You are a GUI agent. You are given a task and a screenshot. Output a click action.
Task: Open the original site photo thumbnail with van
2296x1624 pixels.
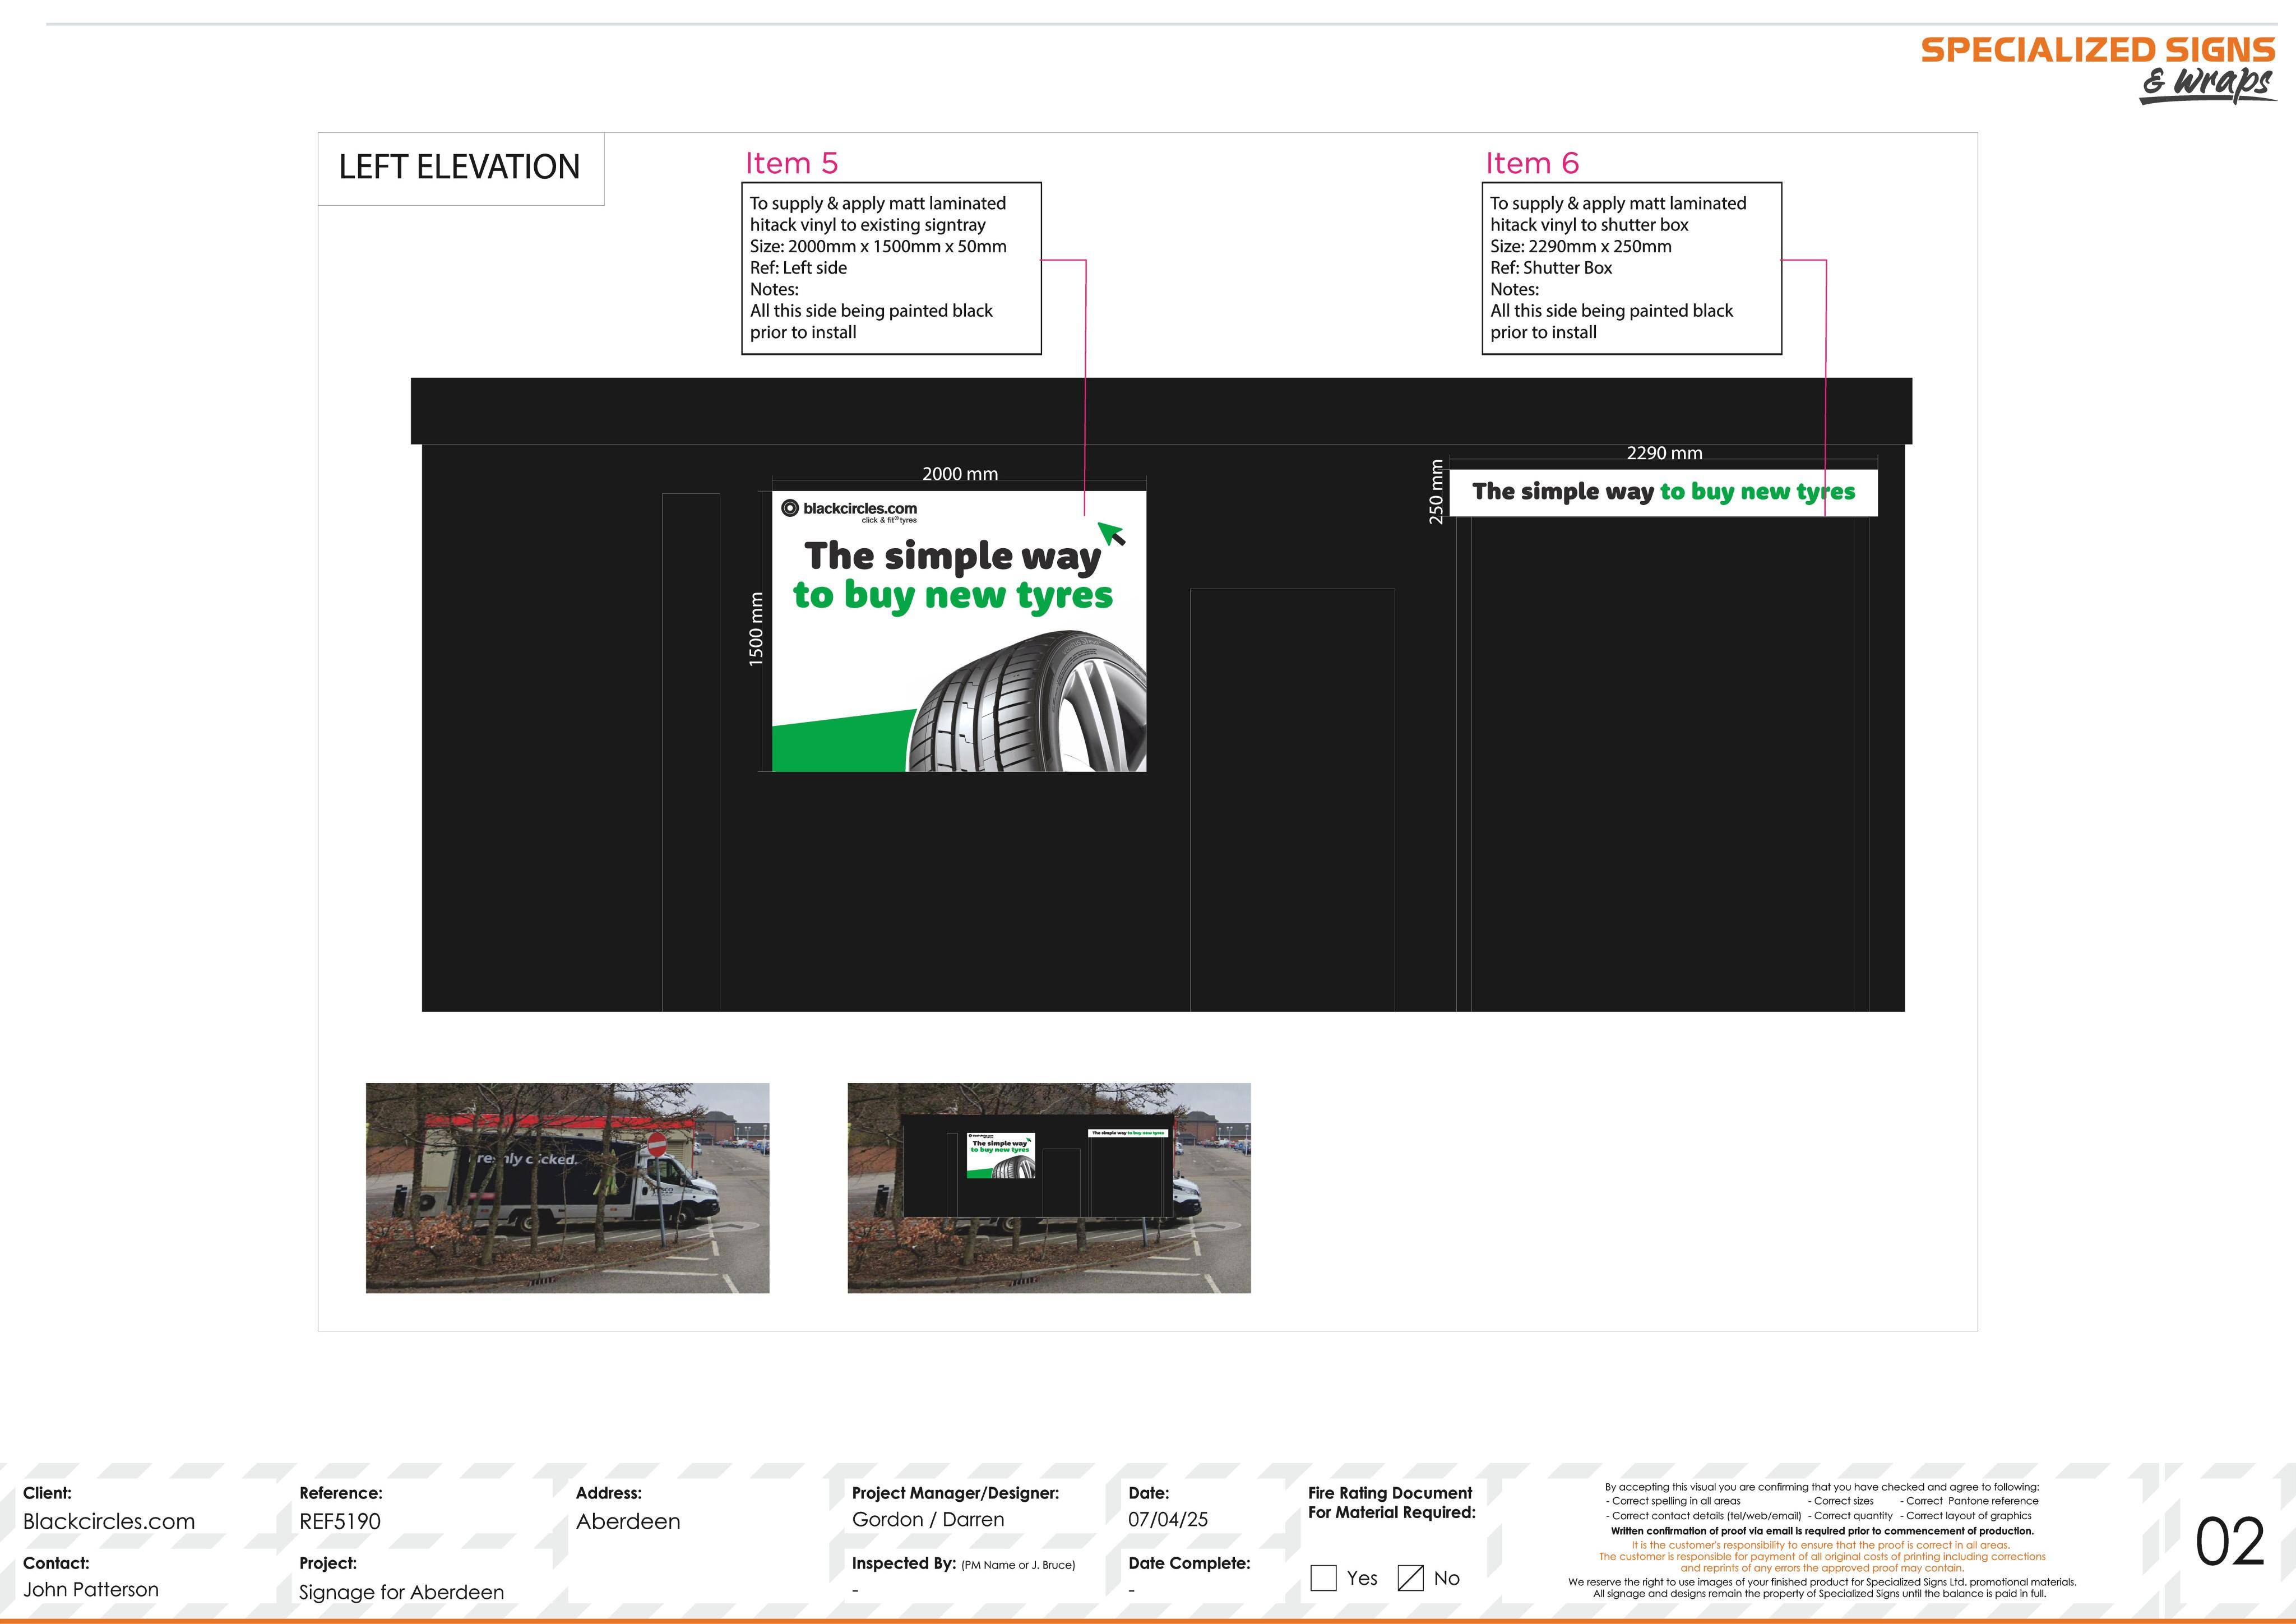click(567, 1188)
